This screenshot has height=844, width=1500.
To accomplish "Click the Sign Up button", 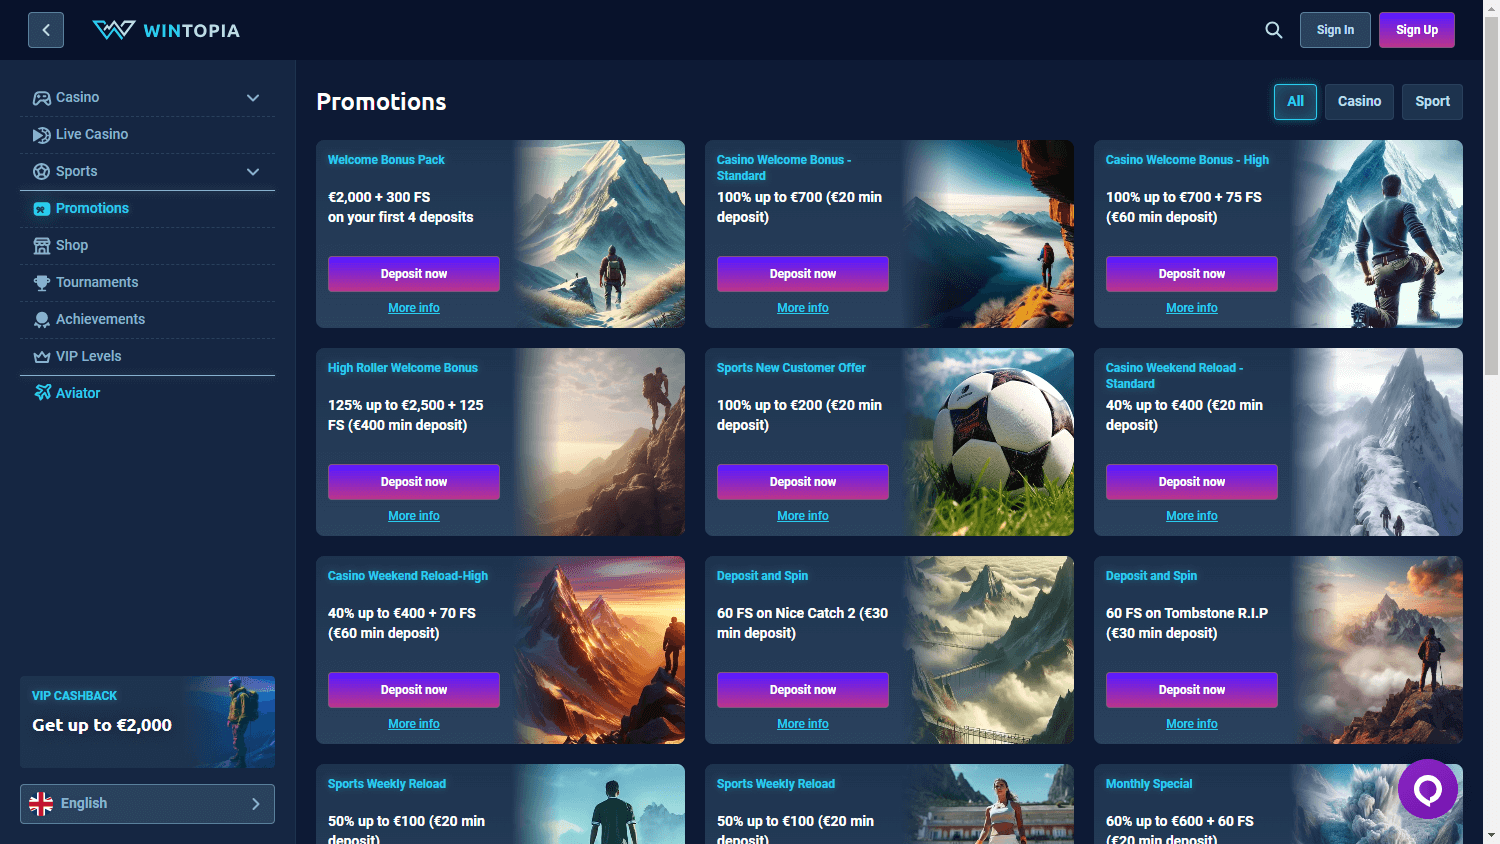I will (x=1417, y=30).
